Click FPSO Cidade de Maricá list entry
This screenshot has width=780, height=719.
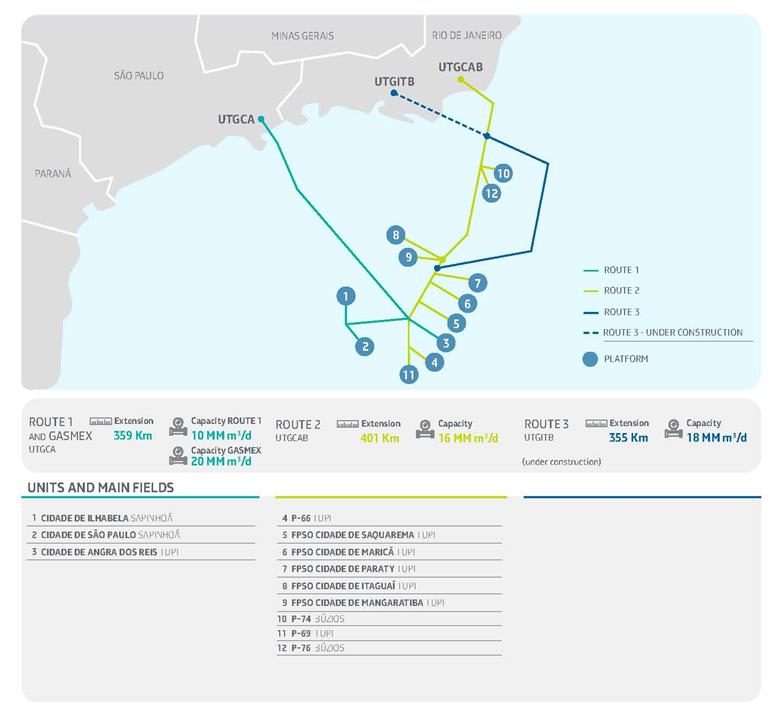pyautogui.click(x=347, y=552)
